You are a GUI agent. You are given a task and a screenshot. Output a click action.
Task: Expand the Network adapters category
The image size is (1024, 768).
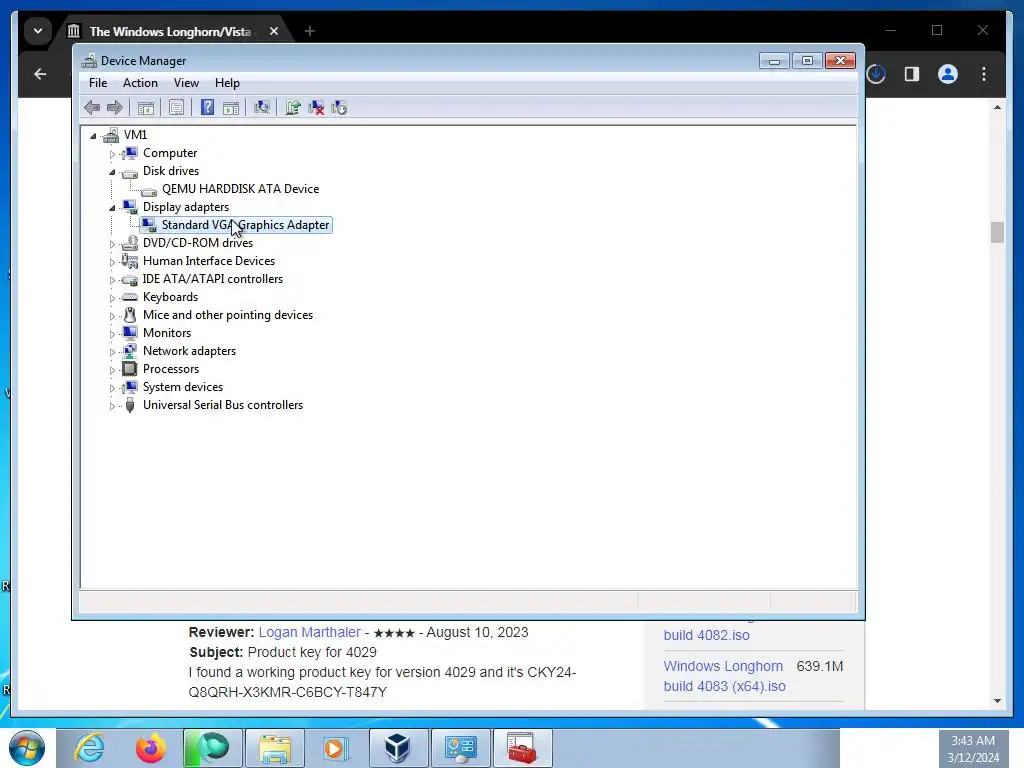112,352
